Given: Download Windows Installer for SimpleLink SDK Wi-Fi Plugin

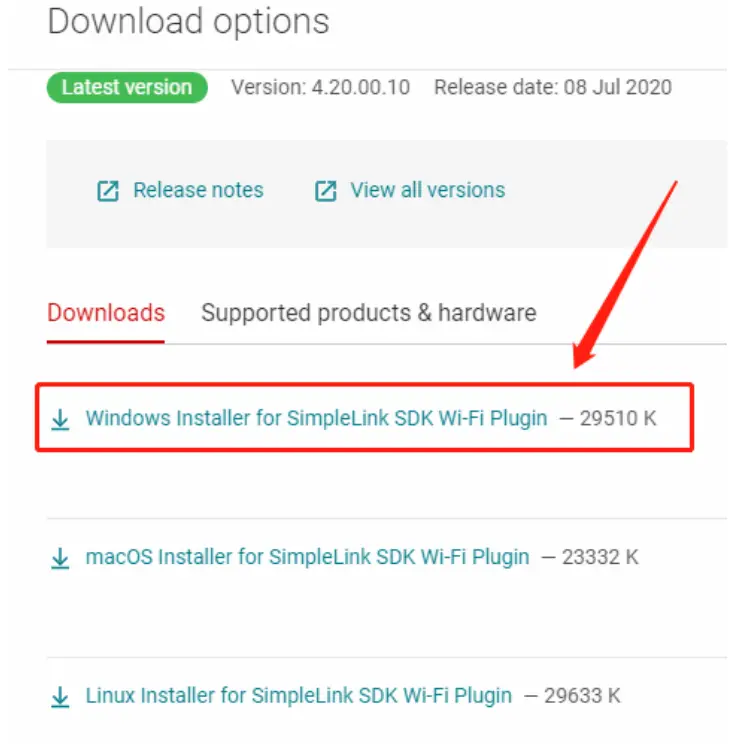Looking at the screenshot, I should (x=316, y=419).
